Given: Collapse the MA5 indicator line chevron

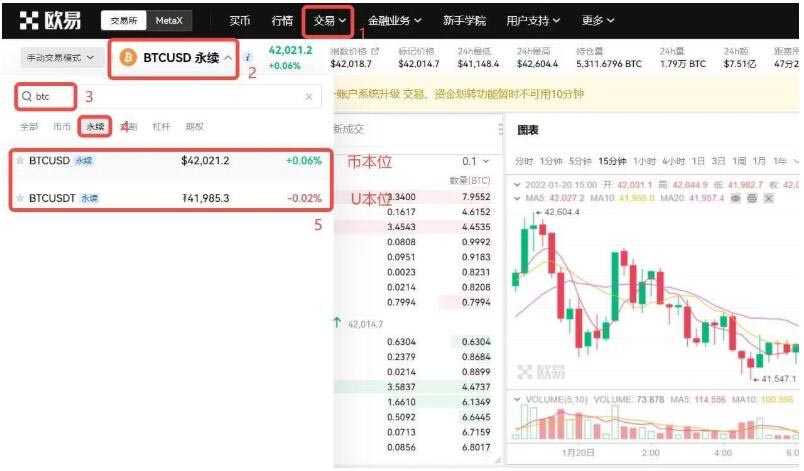Looking at the screenshot, I should (517, 198).
